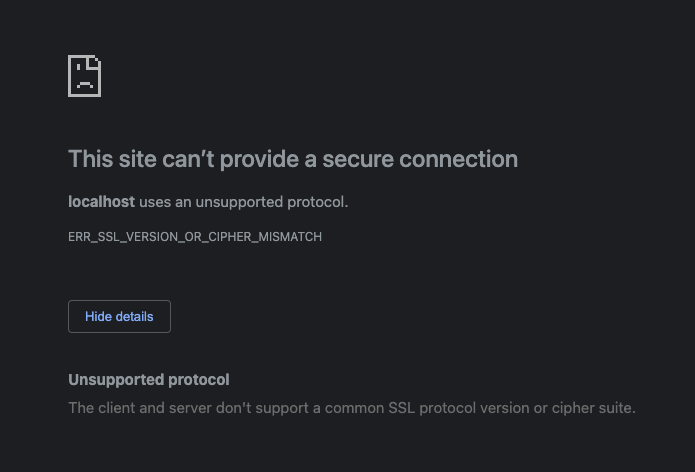Click the word 'common' in the details sentence
The width and height of the screenshot is (695, 472).
click(355, 408)
